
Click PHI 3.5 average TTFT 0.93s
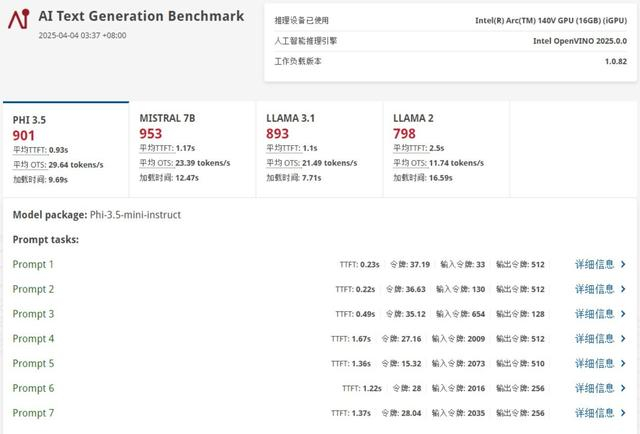click(x=58, y=150)
